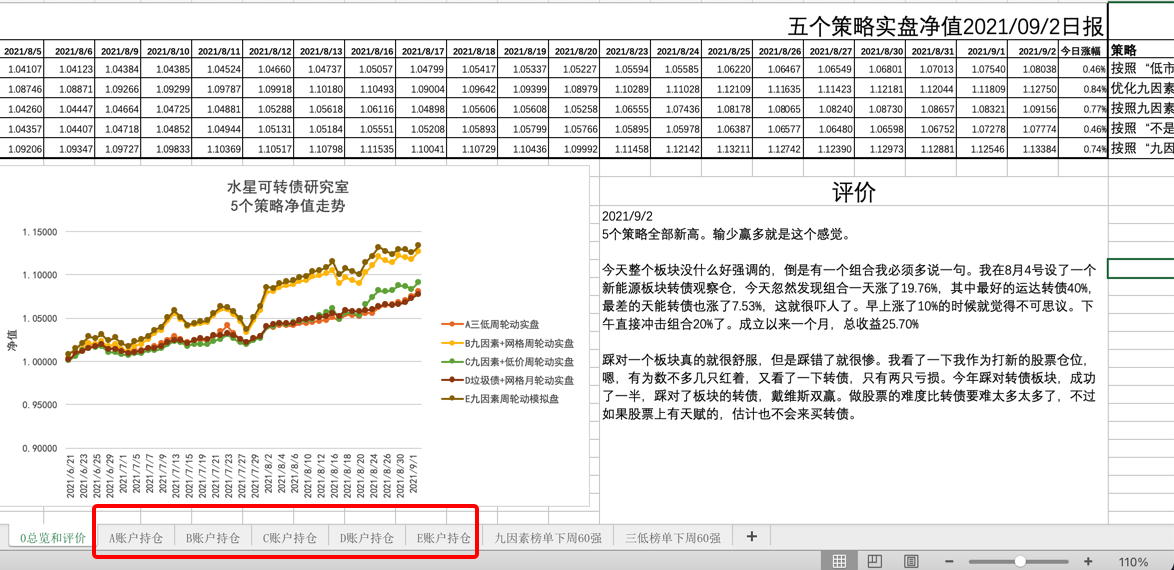Open zoom dialog via 110% label
This screenshot has height=570, width=1174.
pos(1134,562)
